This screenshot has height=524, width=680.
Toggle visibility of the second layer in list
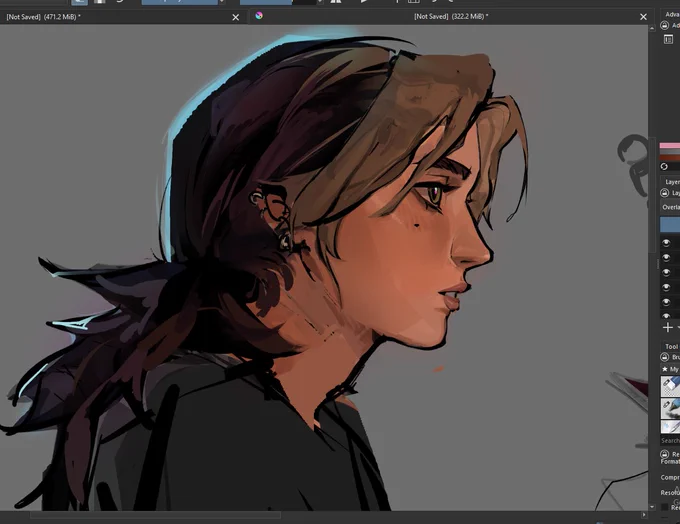pos(667,258)
